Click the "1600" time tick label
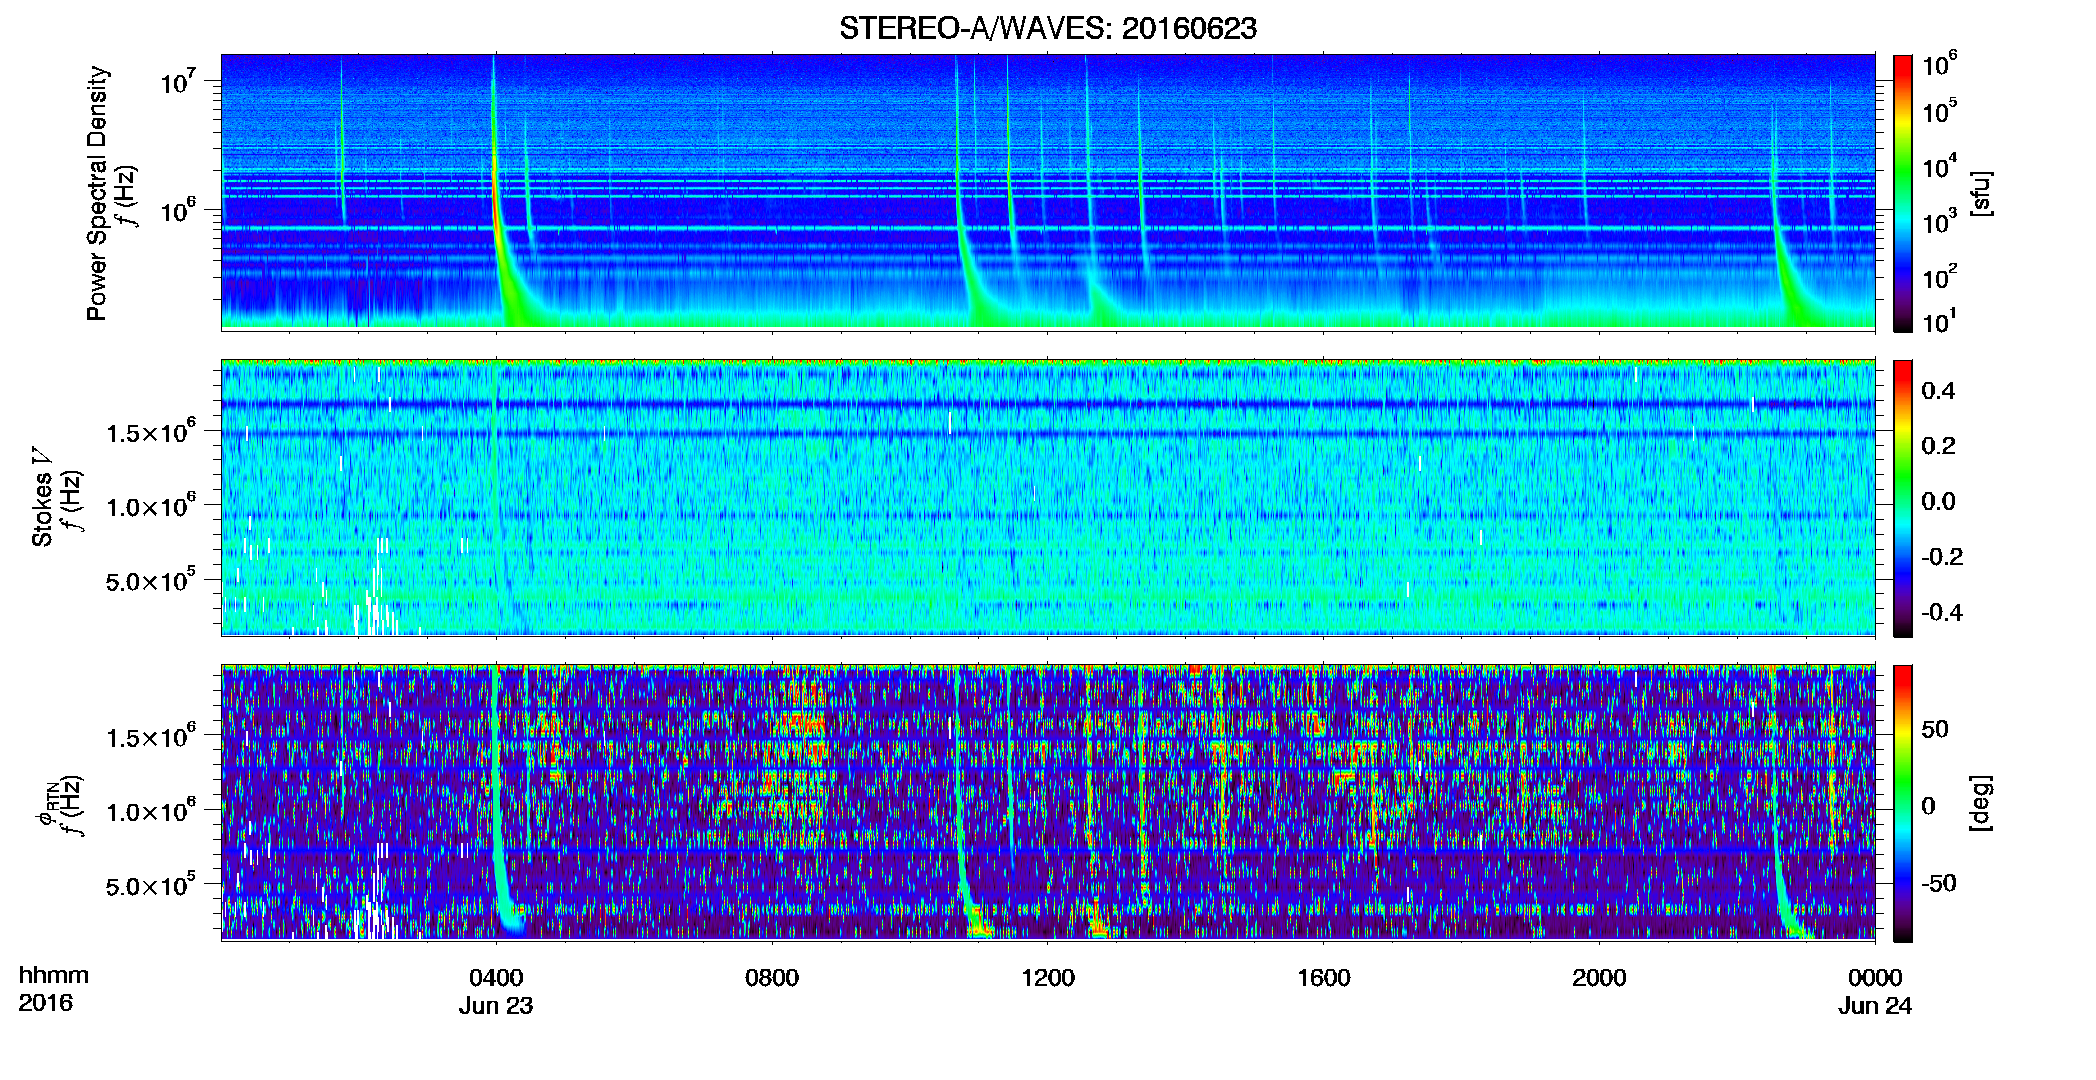 pyautogui.click(x=1324, y=977)
